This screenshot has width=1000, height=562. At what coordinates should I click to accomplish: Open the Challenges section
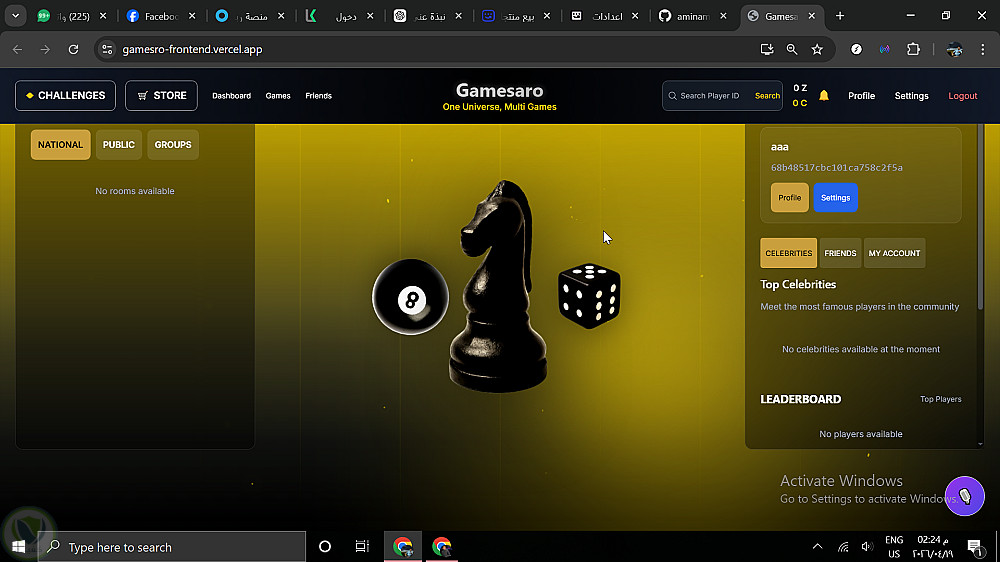65,96
